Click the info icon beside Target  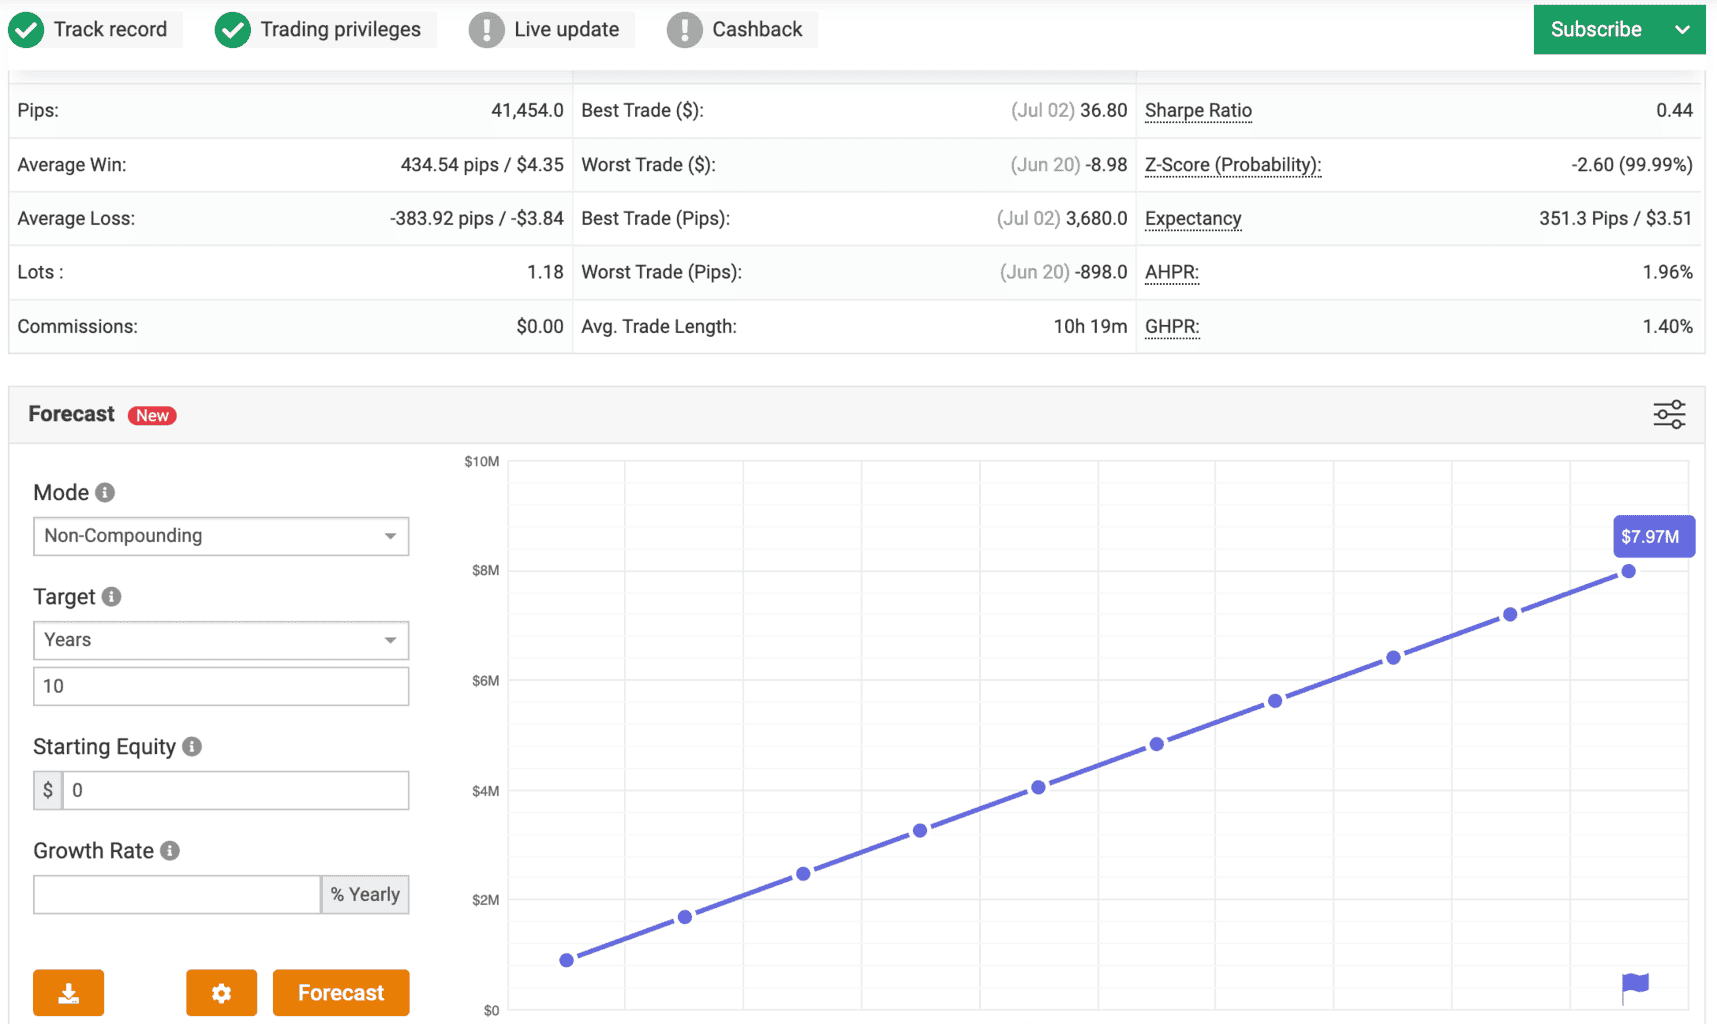tap(112, 597)
